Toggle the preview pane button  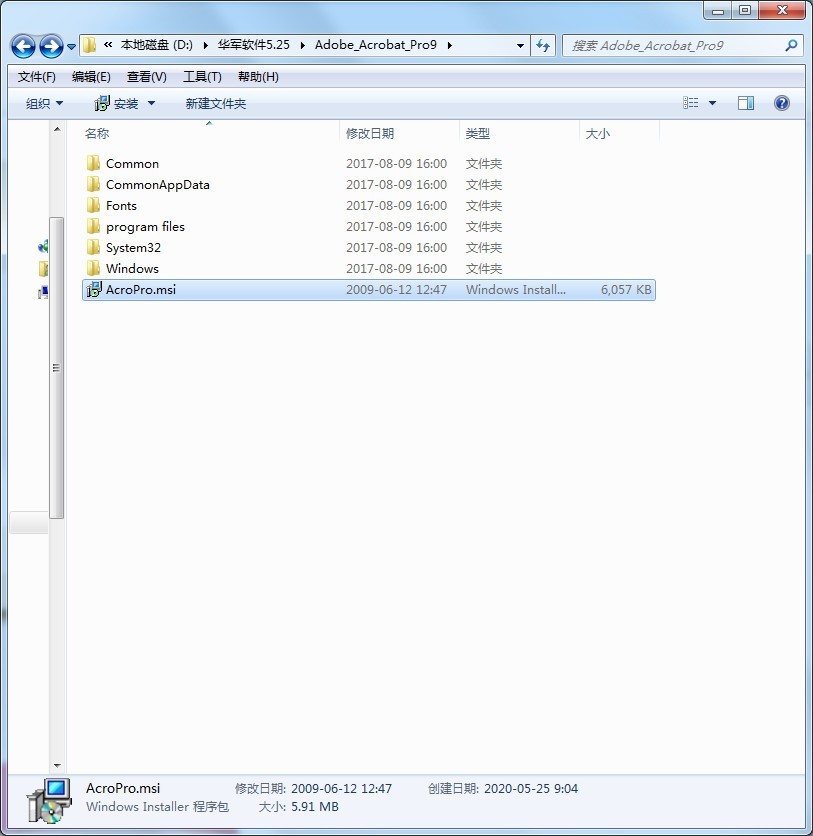[x=745, y=102]
